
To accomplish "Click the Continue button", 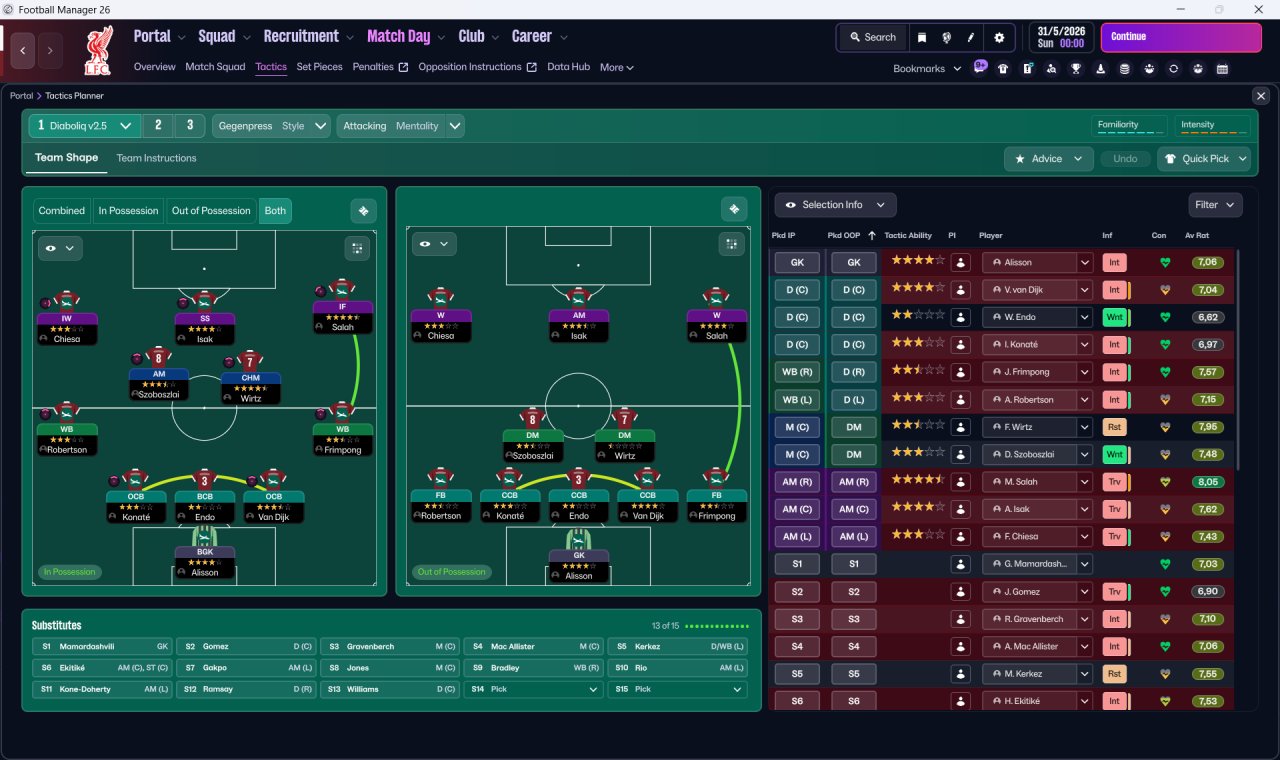I will pyautogui.click(x=1181, y=37).
